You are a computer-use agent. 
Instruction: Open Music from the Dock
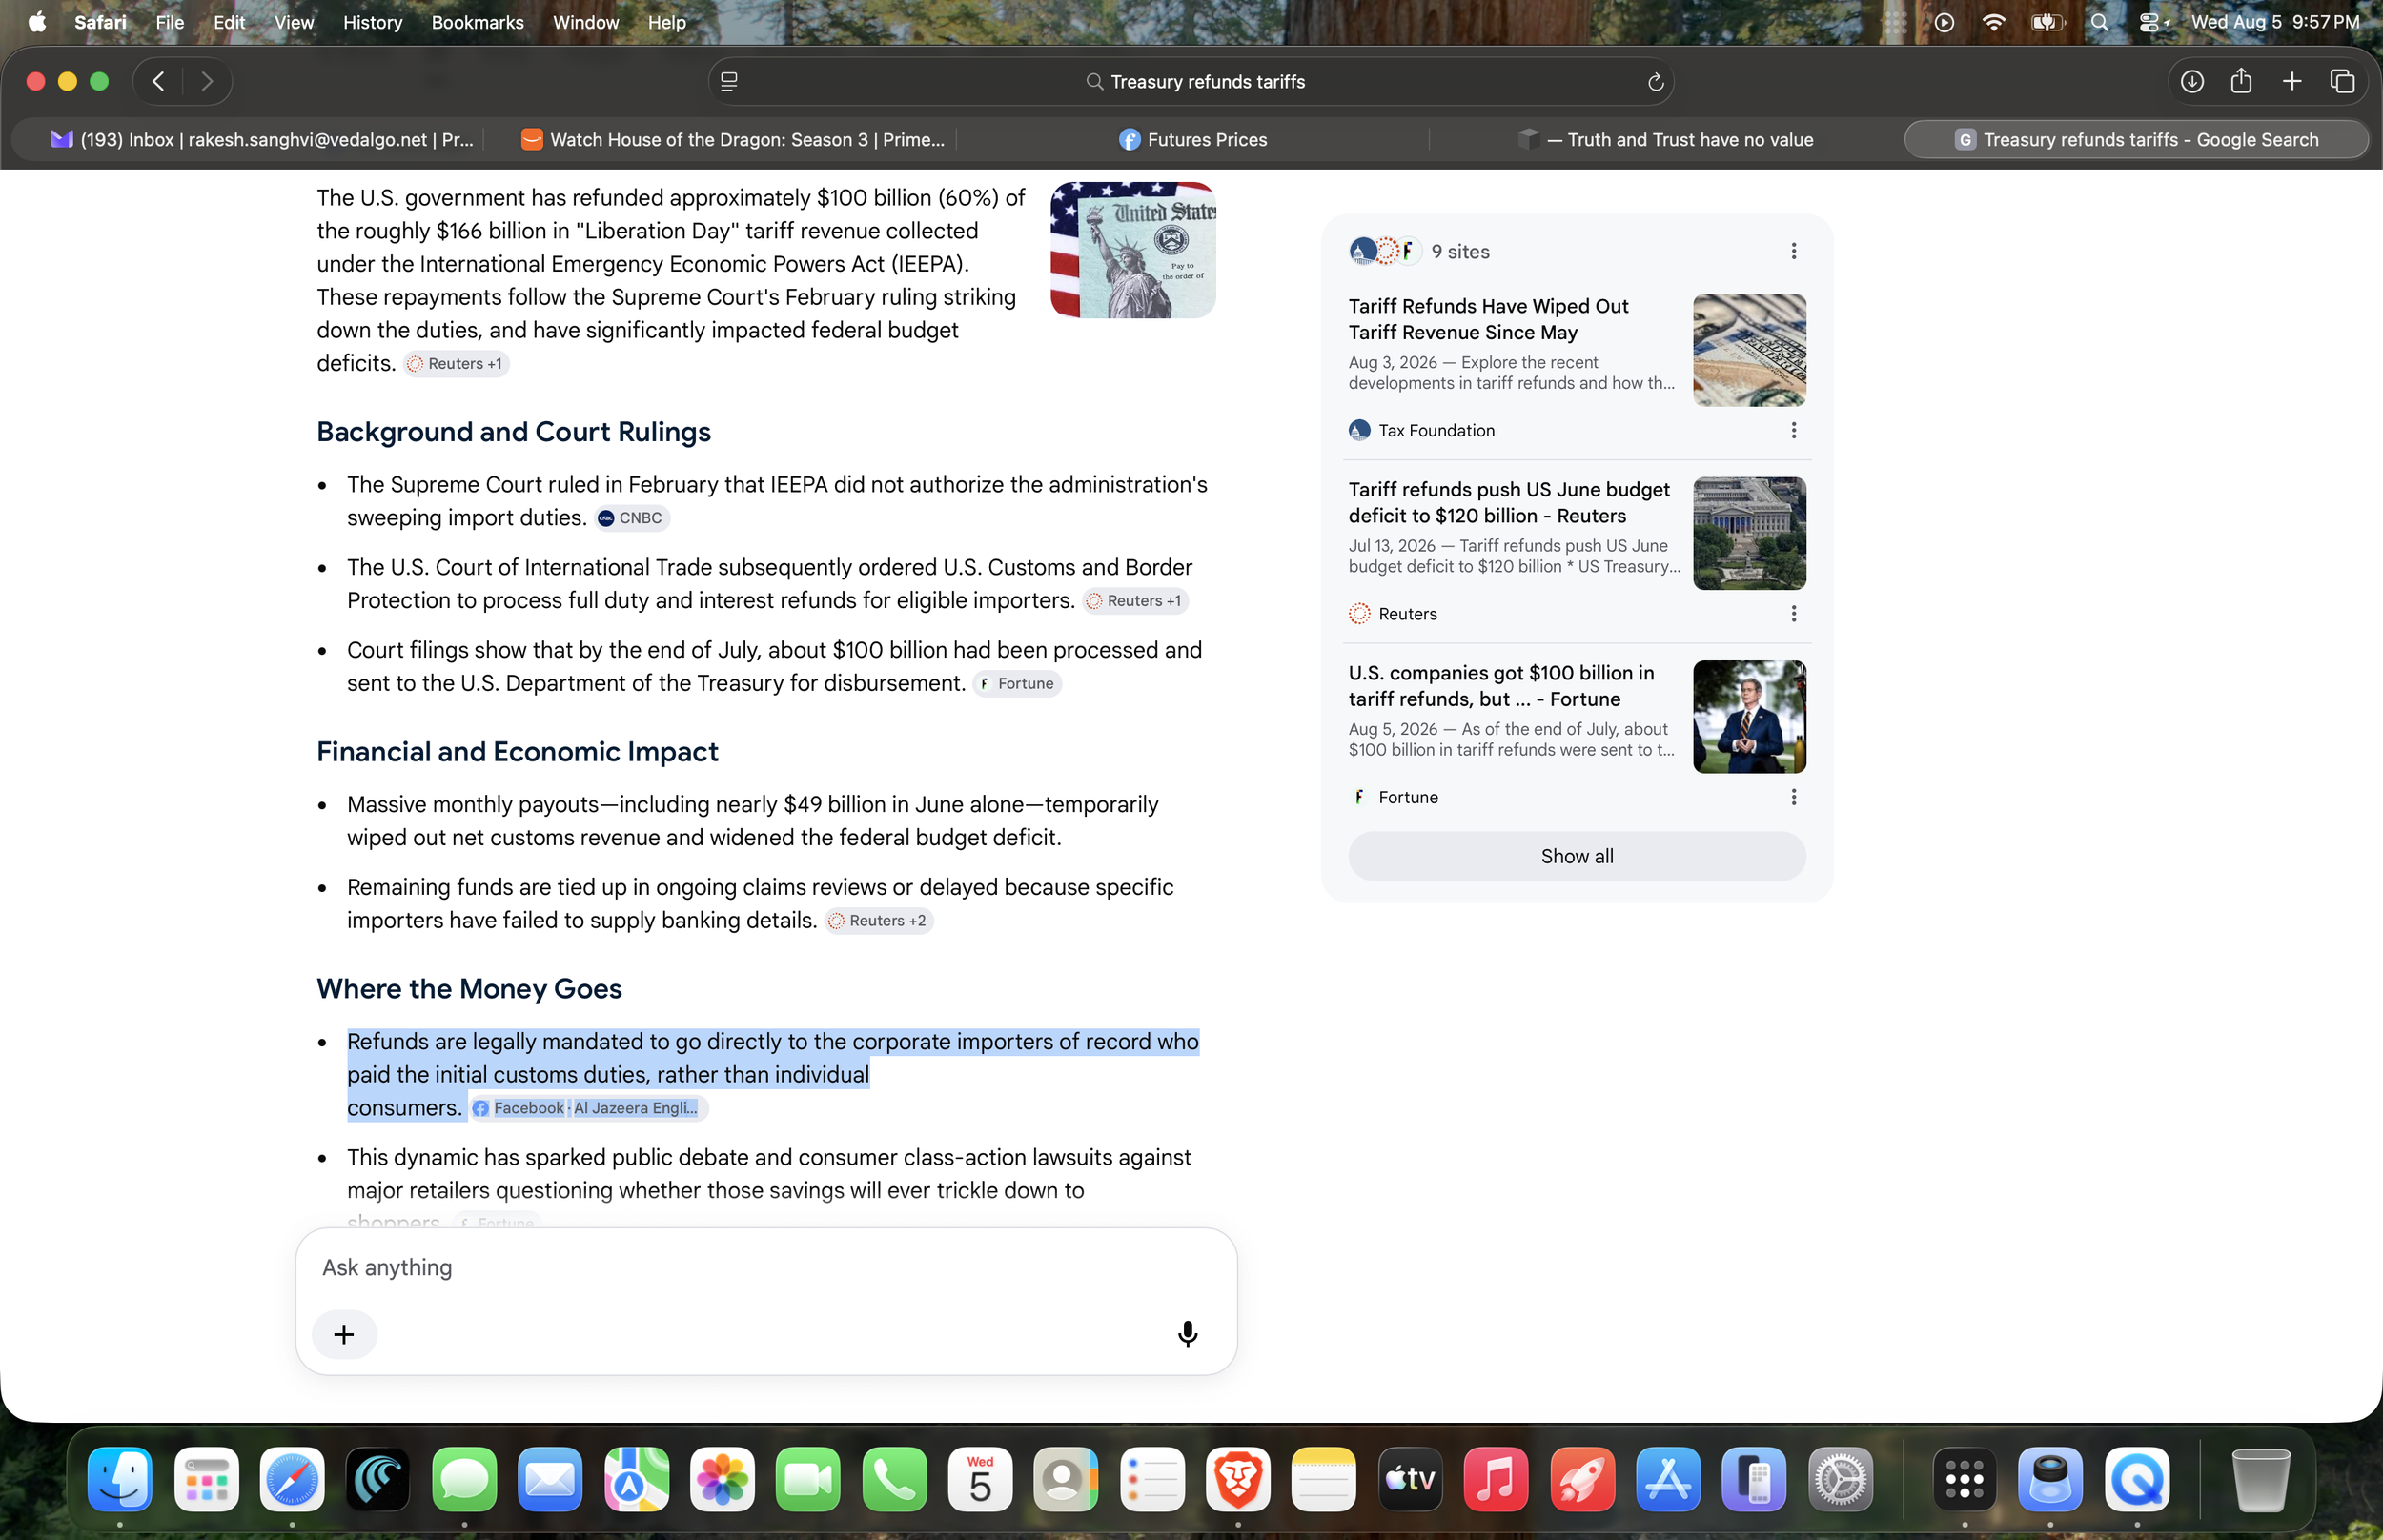[1495, 1478]
